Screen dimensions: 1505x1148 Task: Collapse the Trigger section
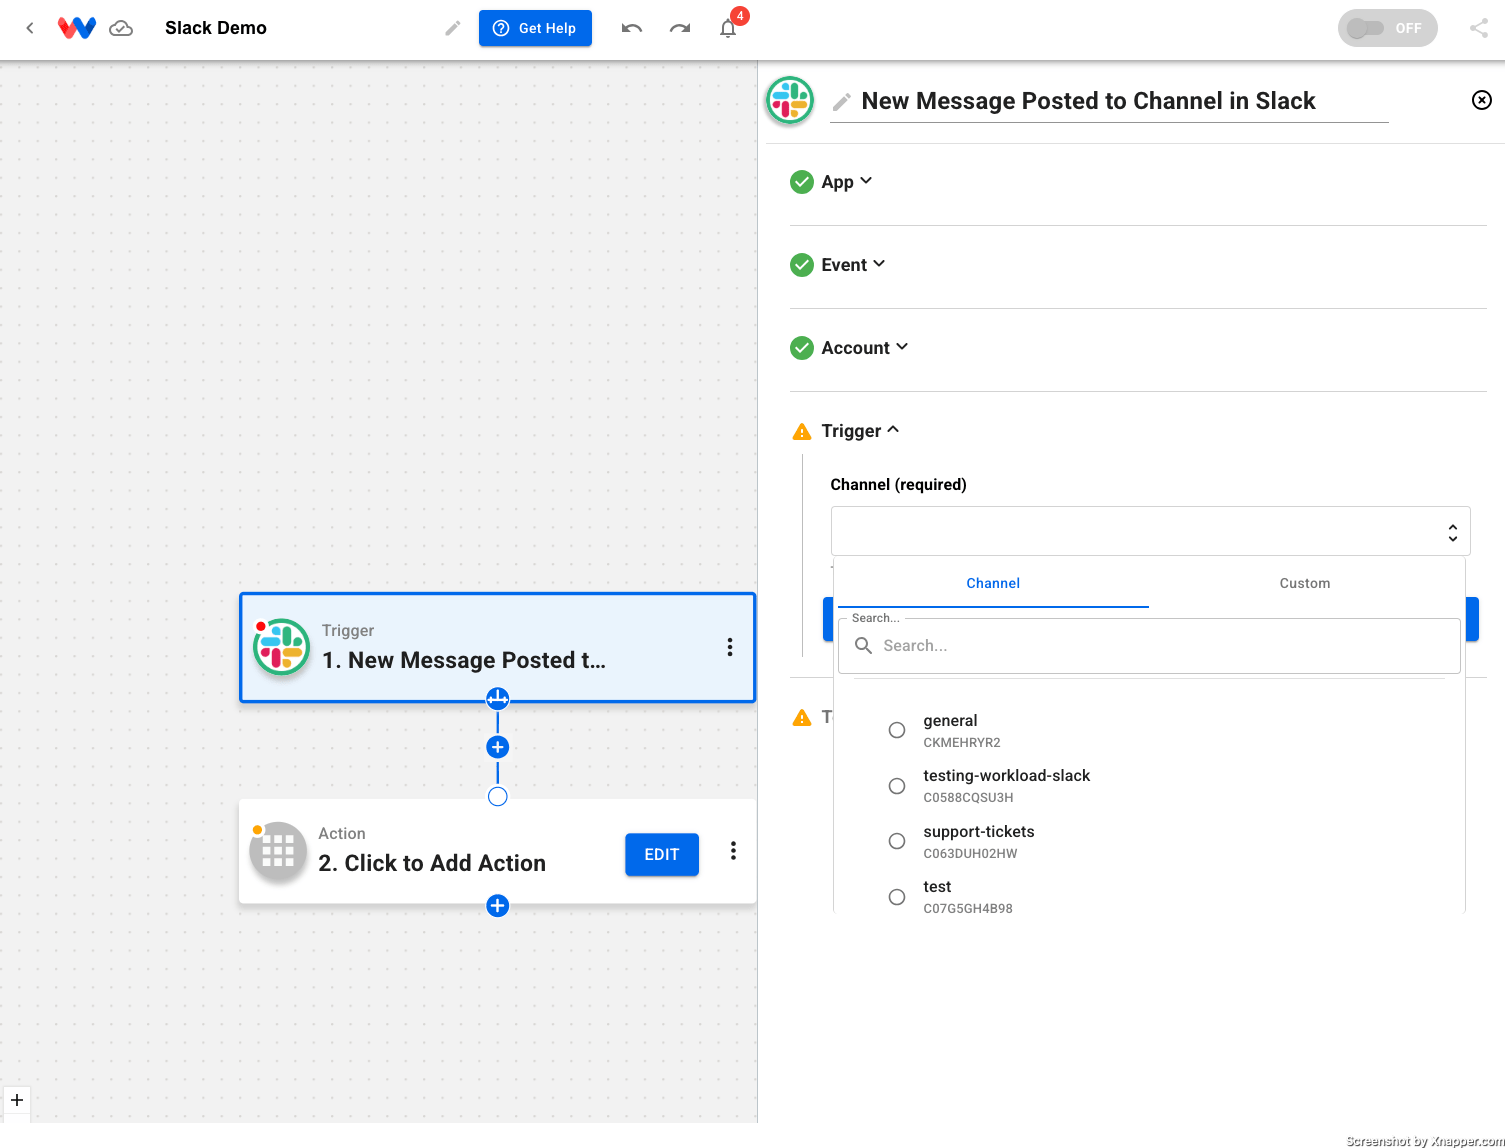[x=860, y=431]
